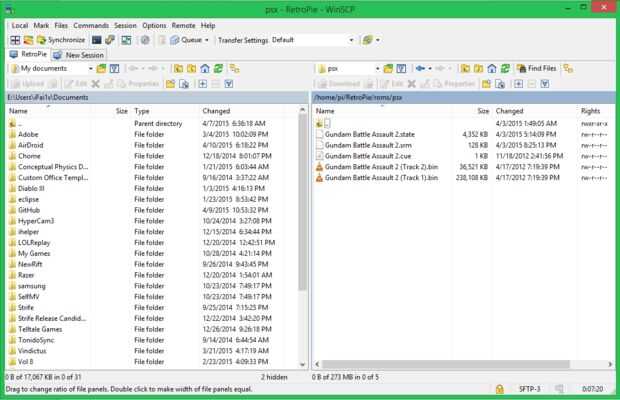Click local panel Open Directory icon

click(101, 68)
